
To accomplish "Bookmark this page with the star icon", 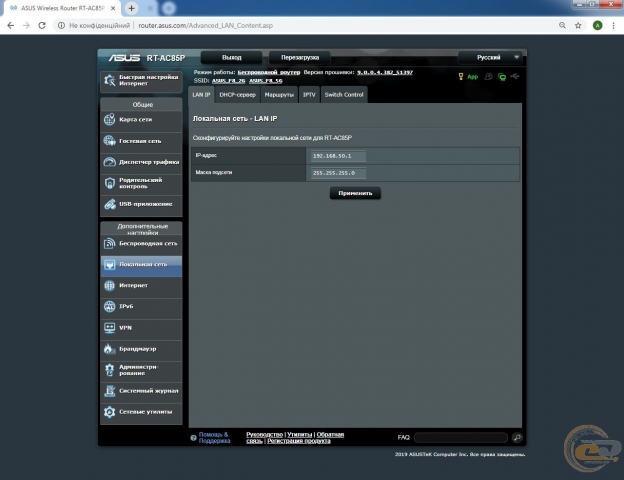I will pyautogui.click(x=579, y=25).
